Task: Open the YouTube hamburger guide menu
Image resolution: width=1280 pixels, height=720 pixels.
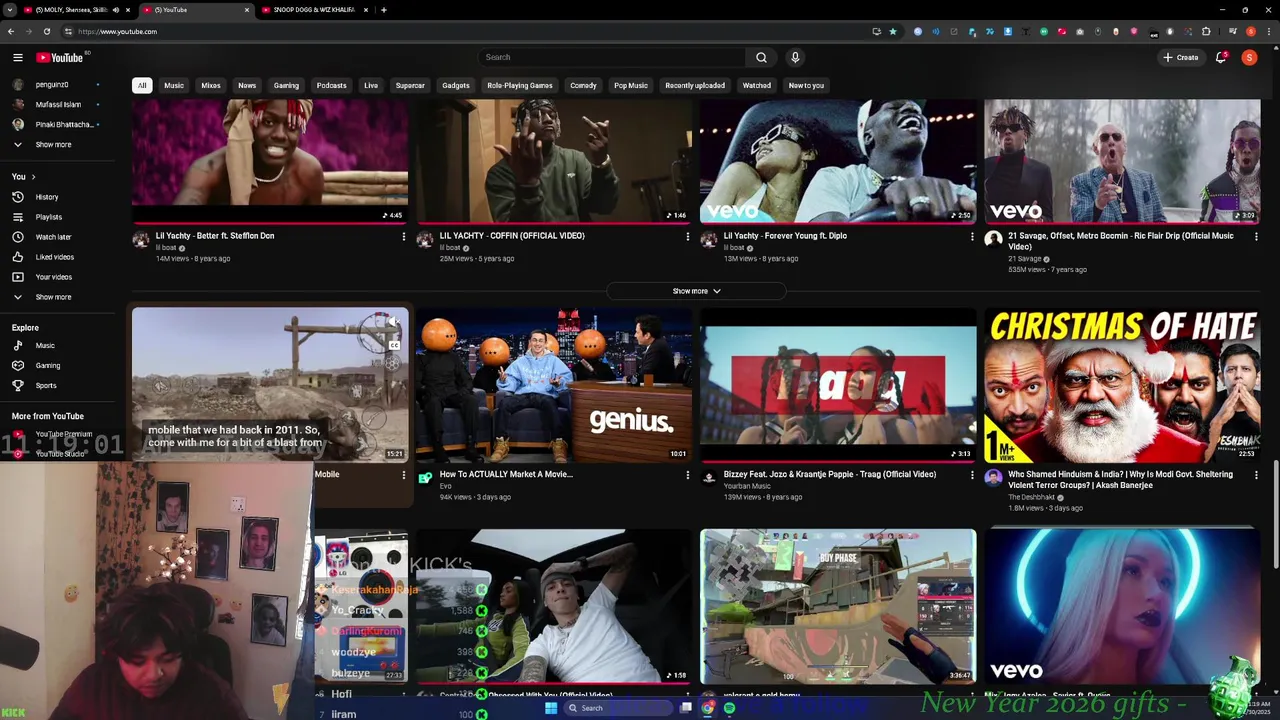Action: point(17,58)
